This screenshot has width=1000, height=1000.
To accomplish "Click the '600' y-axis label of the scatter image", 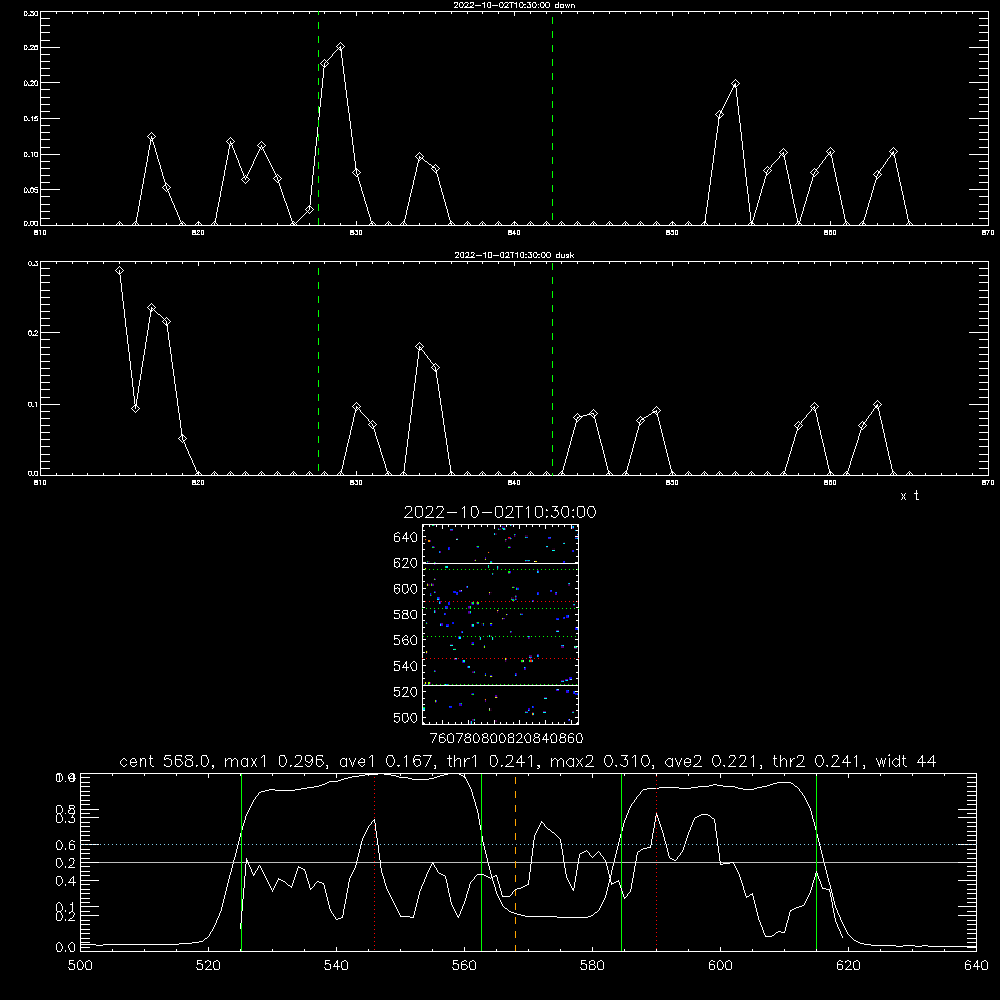I will [x=406, y=589].
